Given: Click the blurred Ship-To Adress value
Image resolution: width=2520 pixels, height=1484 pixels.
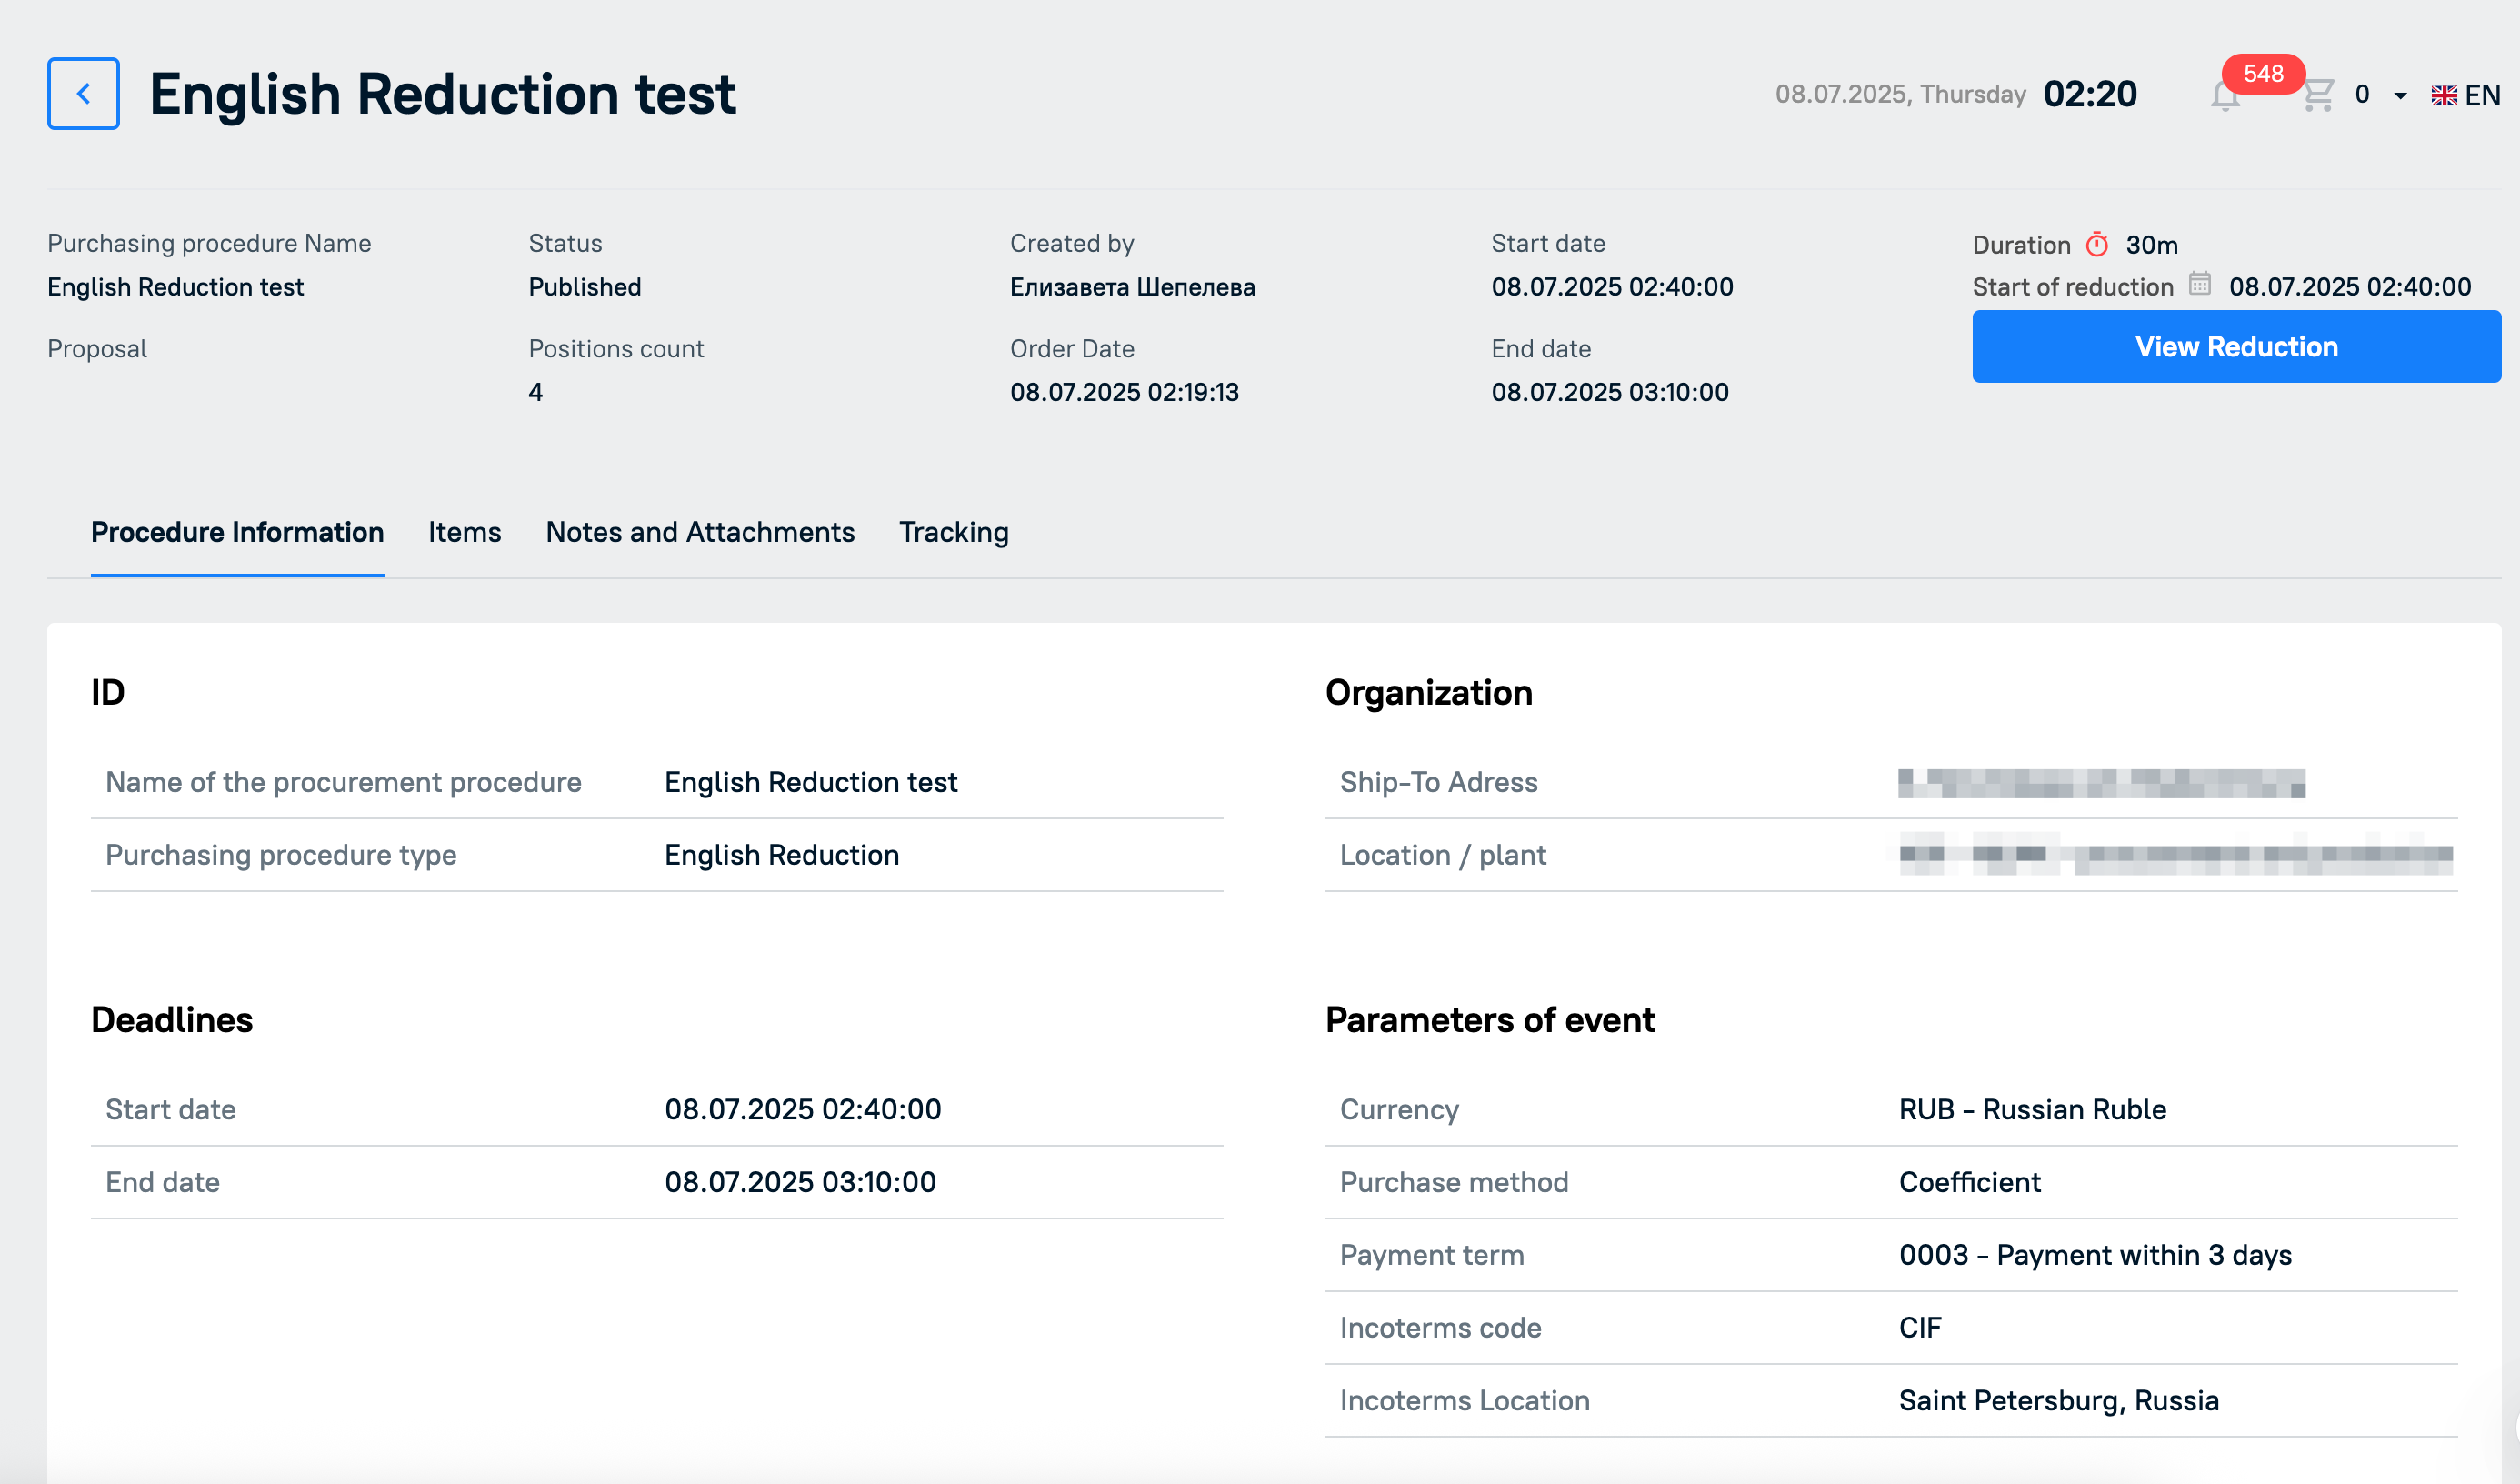Looking at the screenshot, I should pos(2102,783).
